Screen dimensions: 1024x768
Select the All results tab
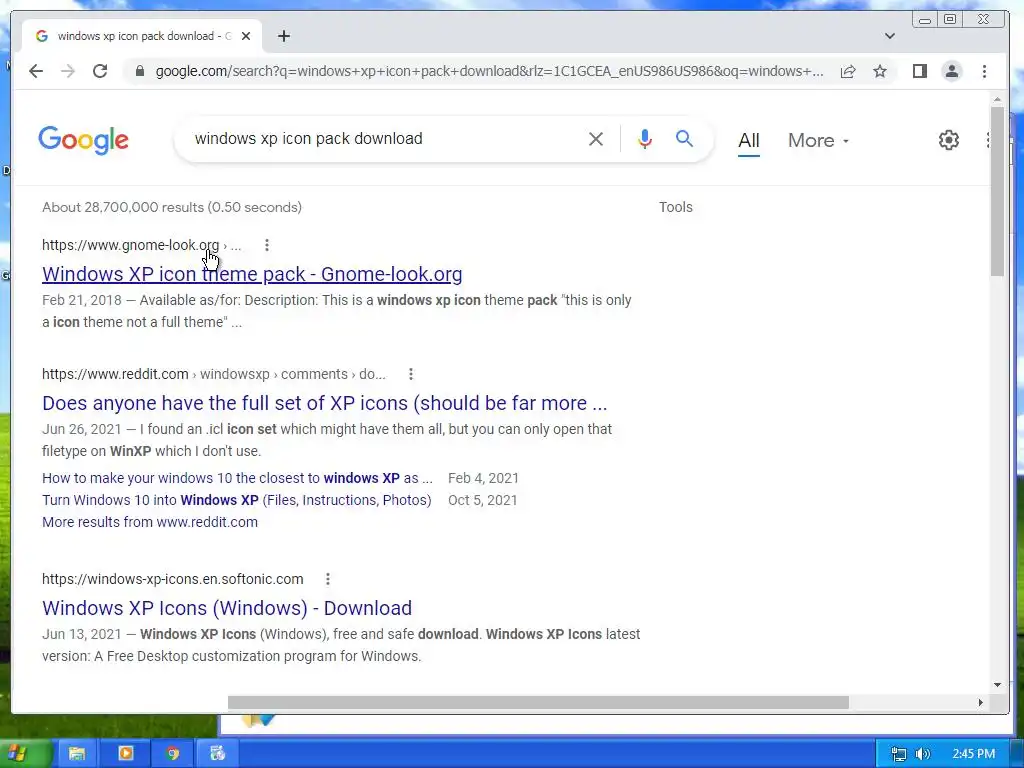click(x=748, y=140)
